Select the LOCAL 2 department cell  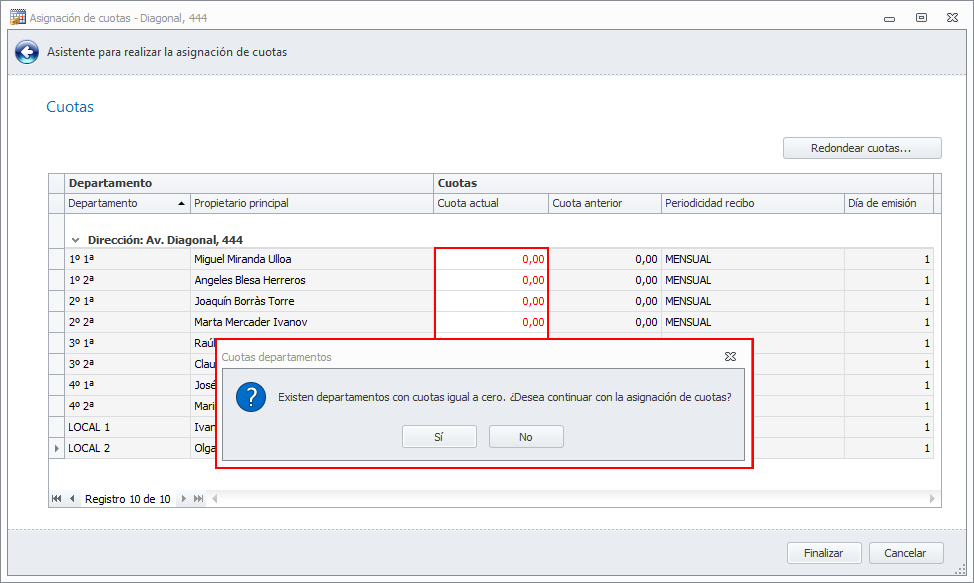pyautogui.click(x=127, y=448)
